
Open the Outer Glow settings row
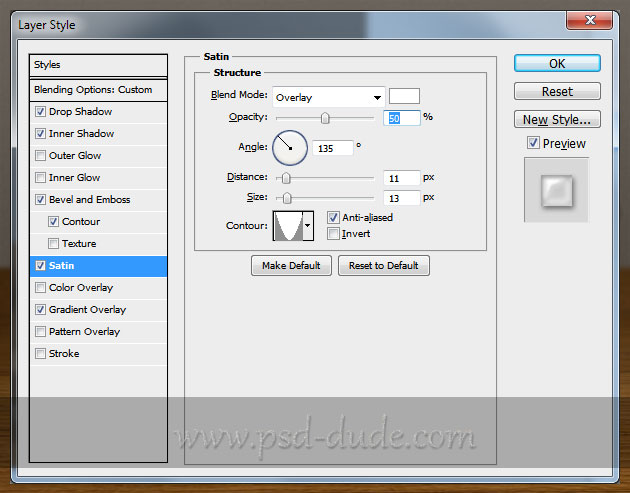tap(98, 156)
